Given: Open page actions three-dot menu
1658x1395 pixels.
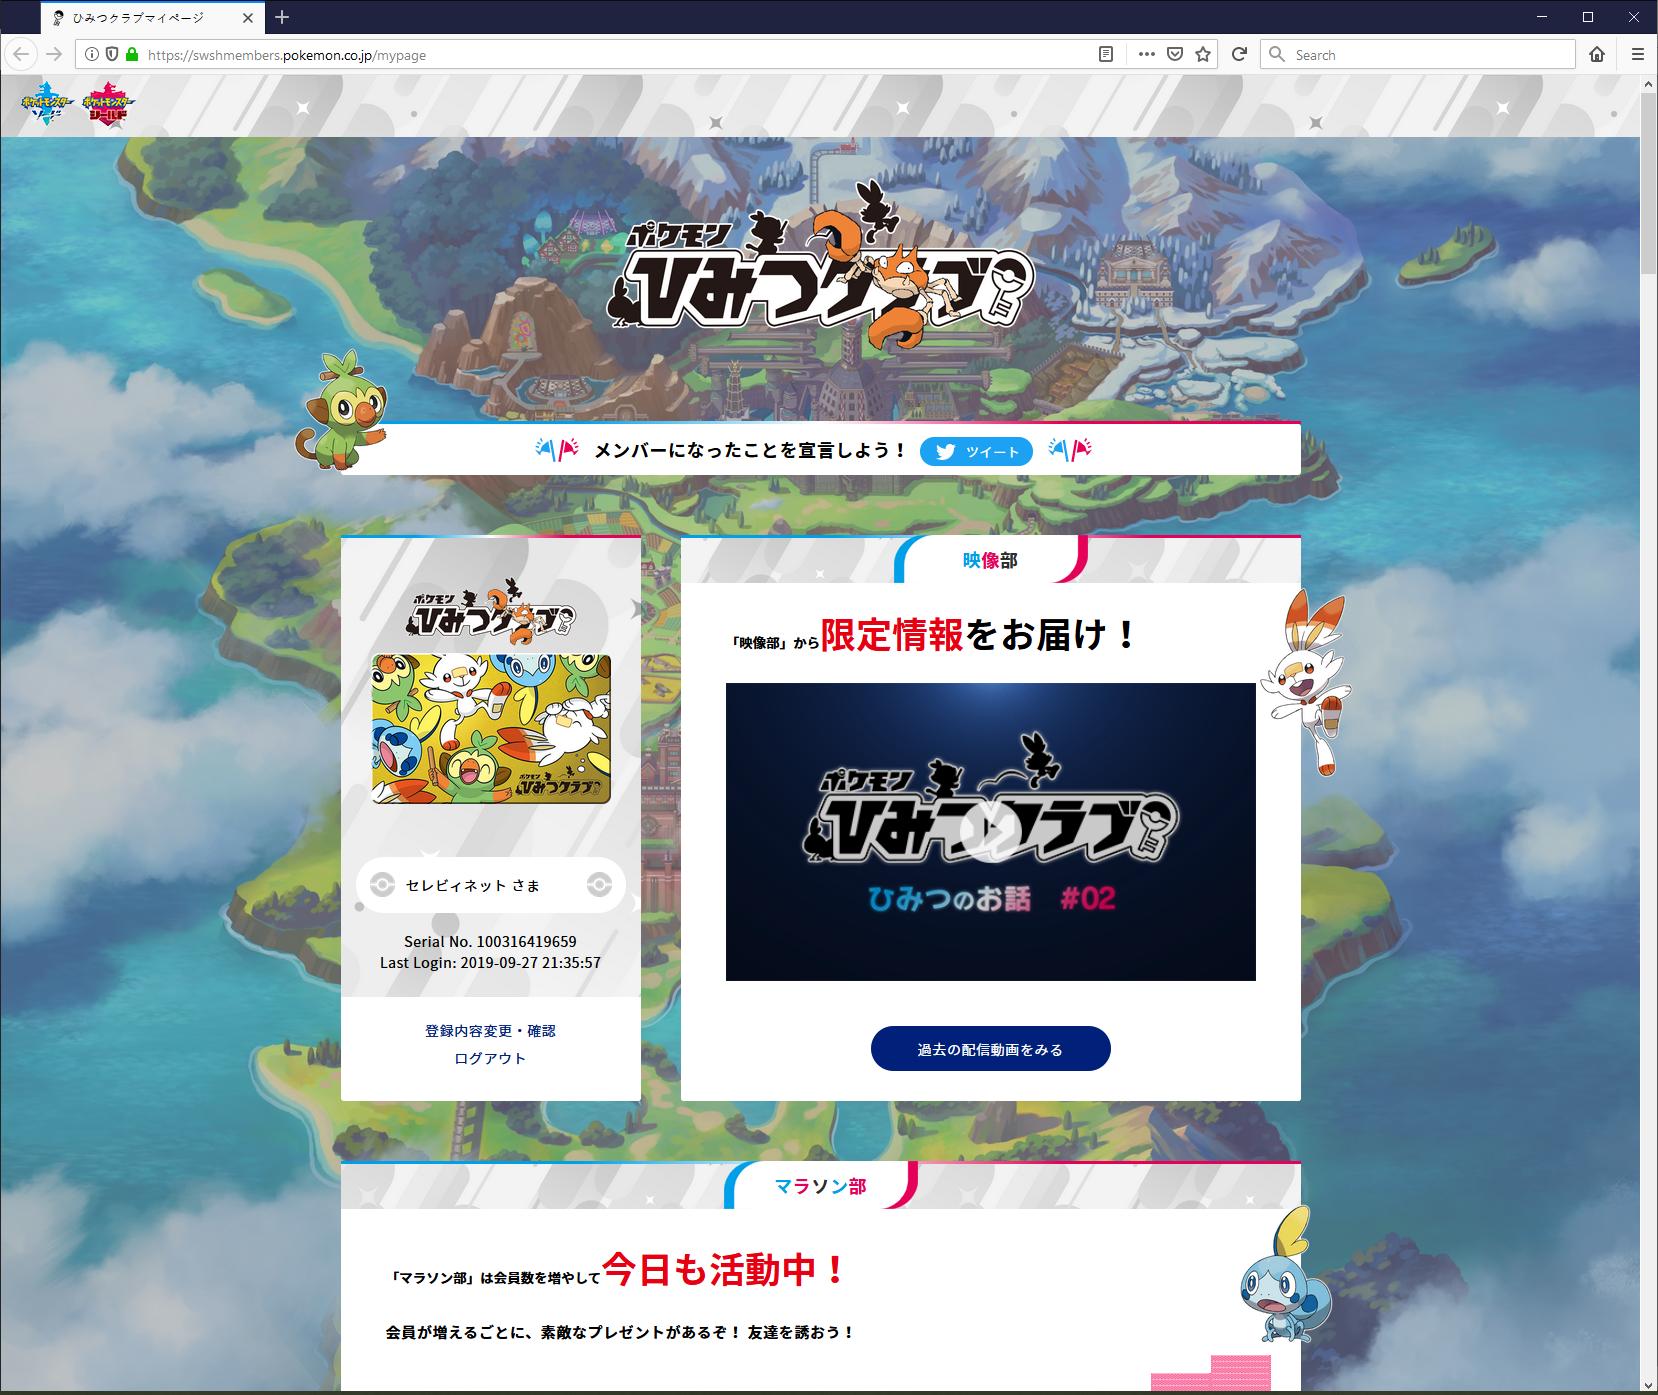Looking at the screenshot, I should [x=1147, y=55].
